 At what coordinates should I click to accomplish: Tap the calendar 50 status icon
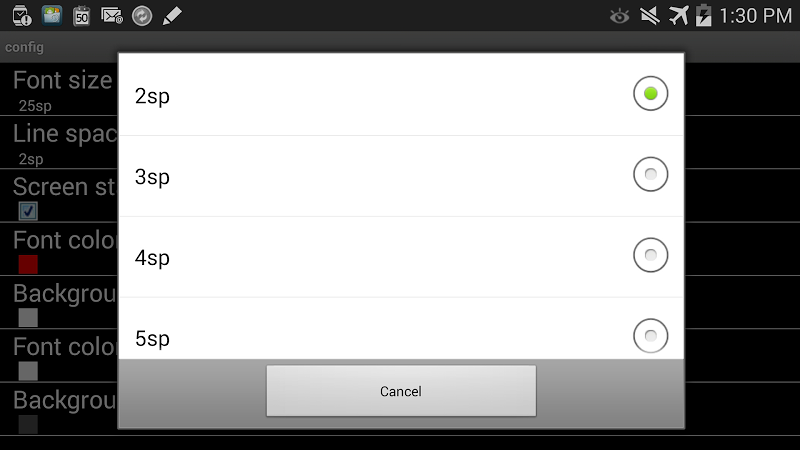click(x=82, y=16)
